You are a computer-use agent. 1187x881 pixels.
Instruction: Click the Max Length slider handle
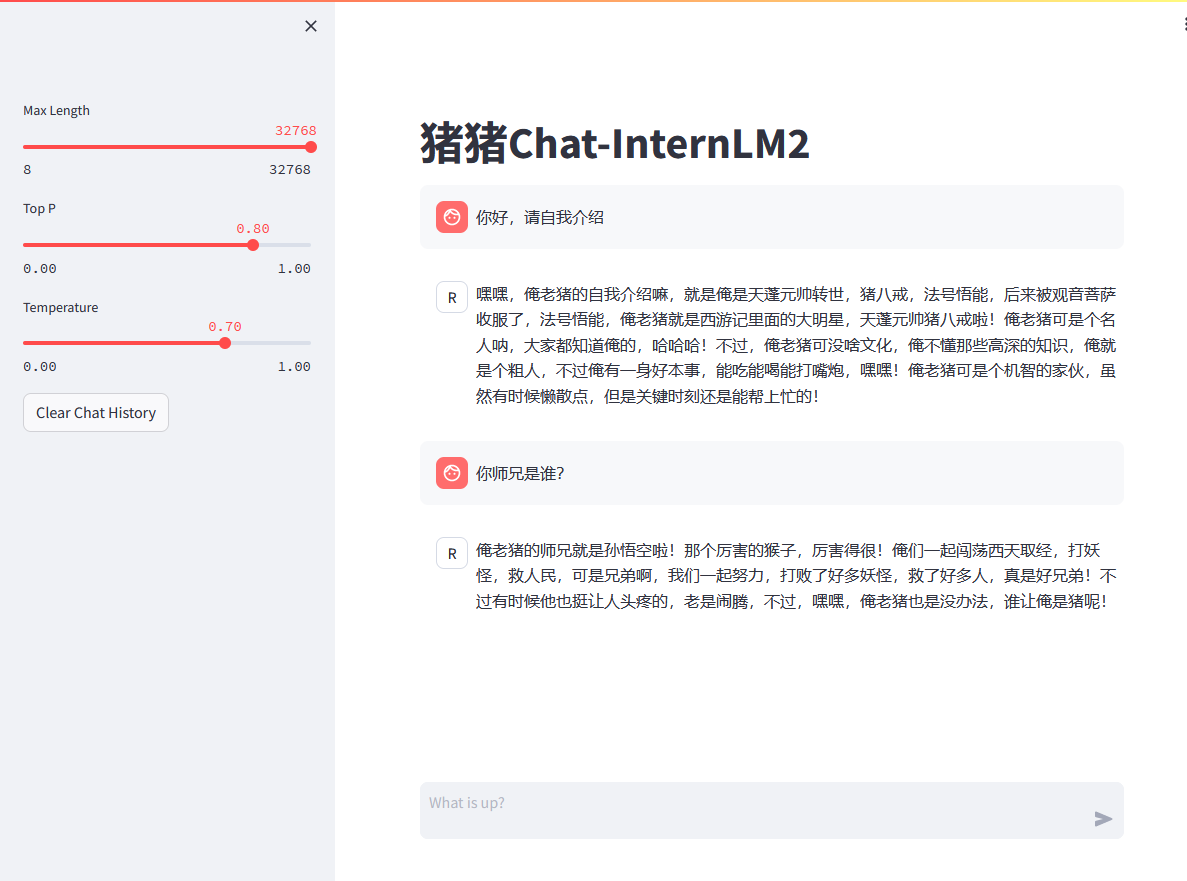pyautogui.click(x=310, y=147)
